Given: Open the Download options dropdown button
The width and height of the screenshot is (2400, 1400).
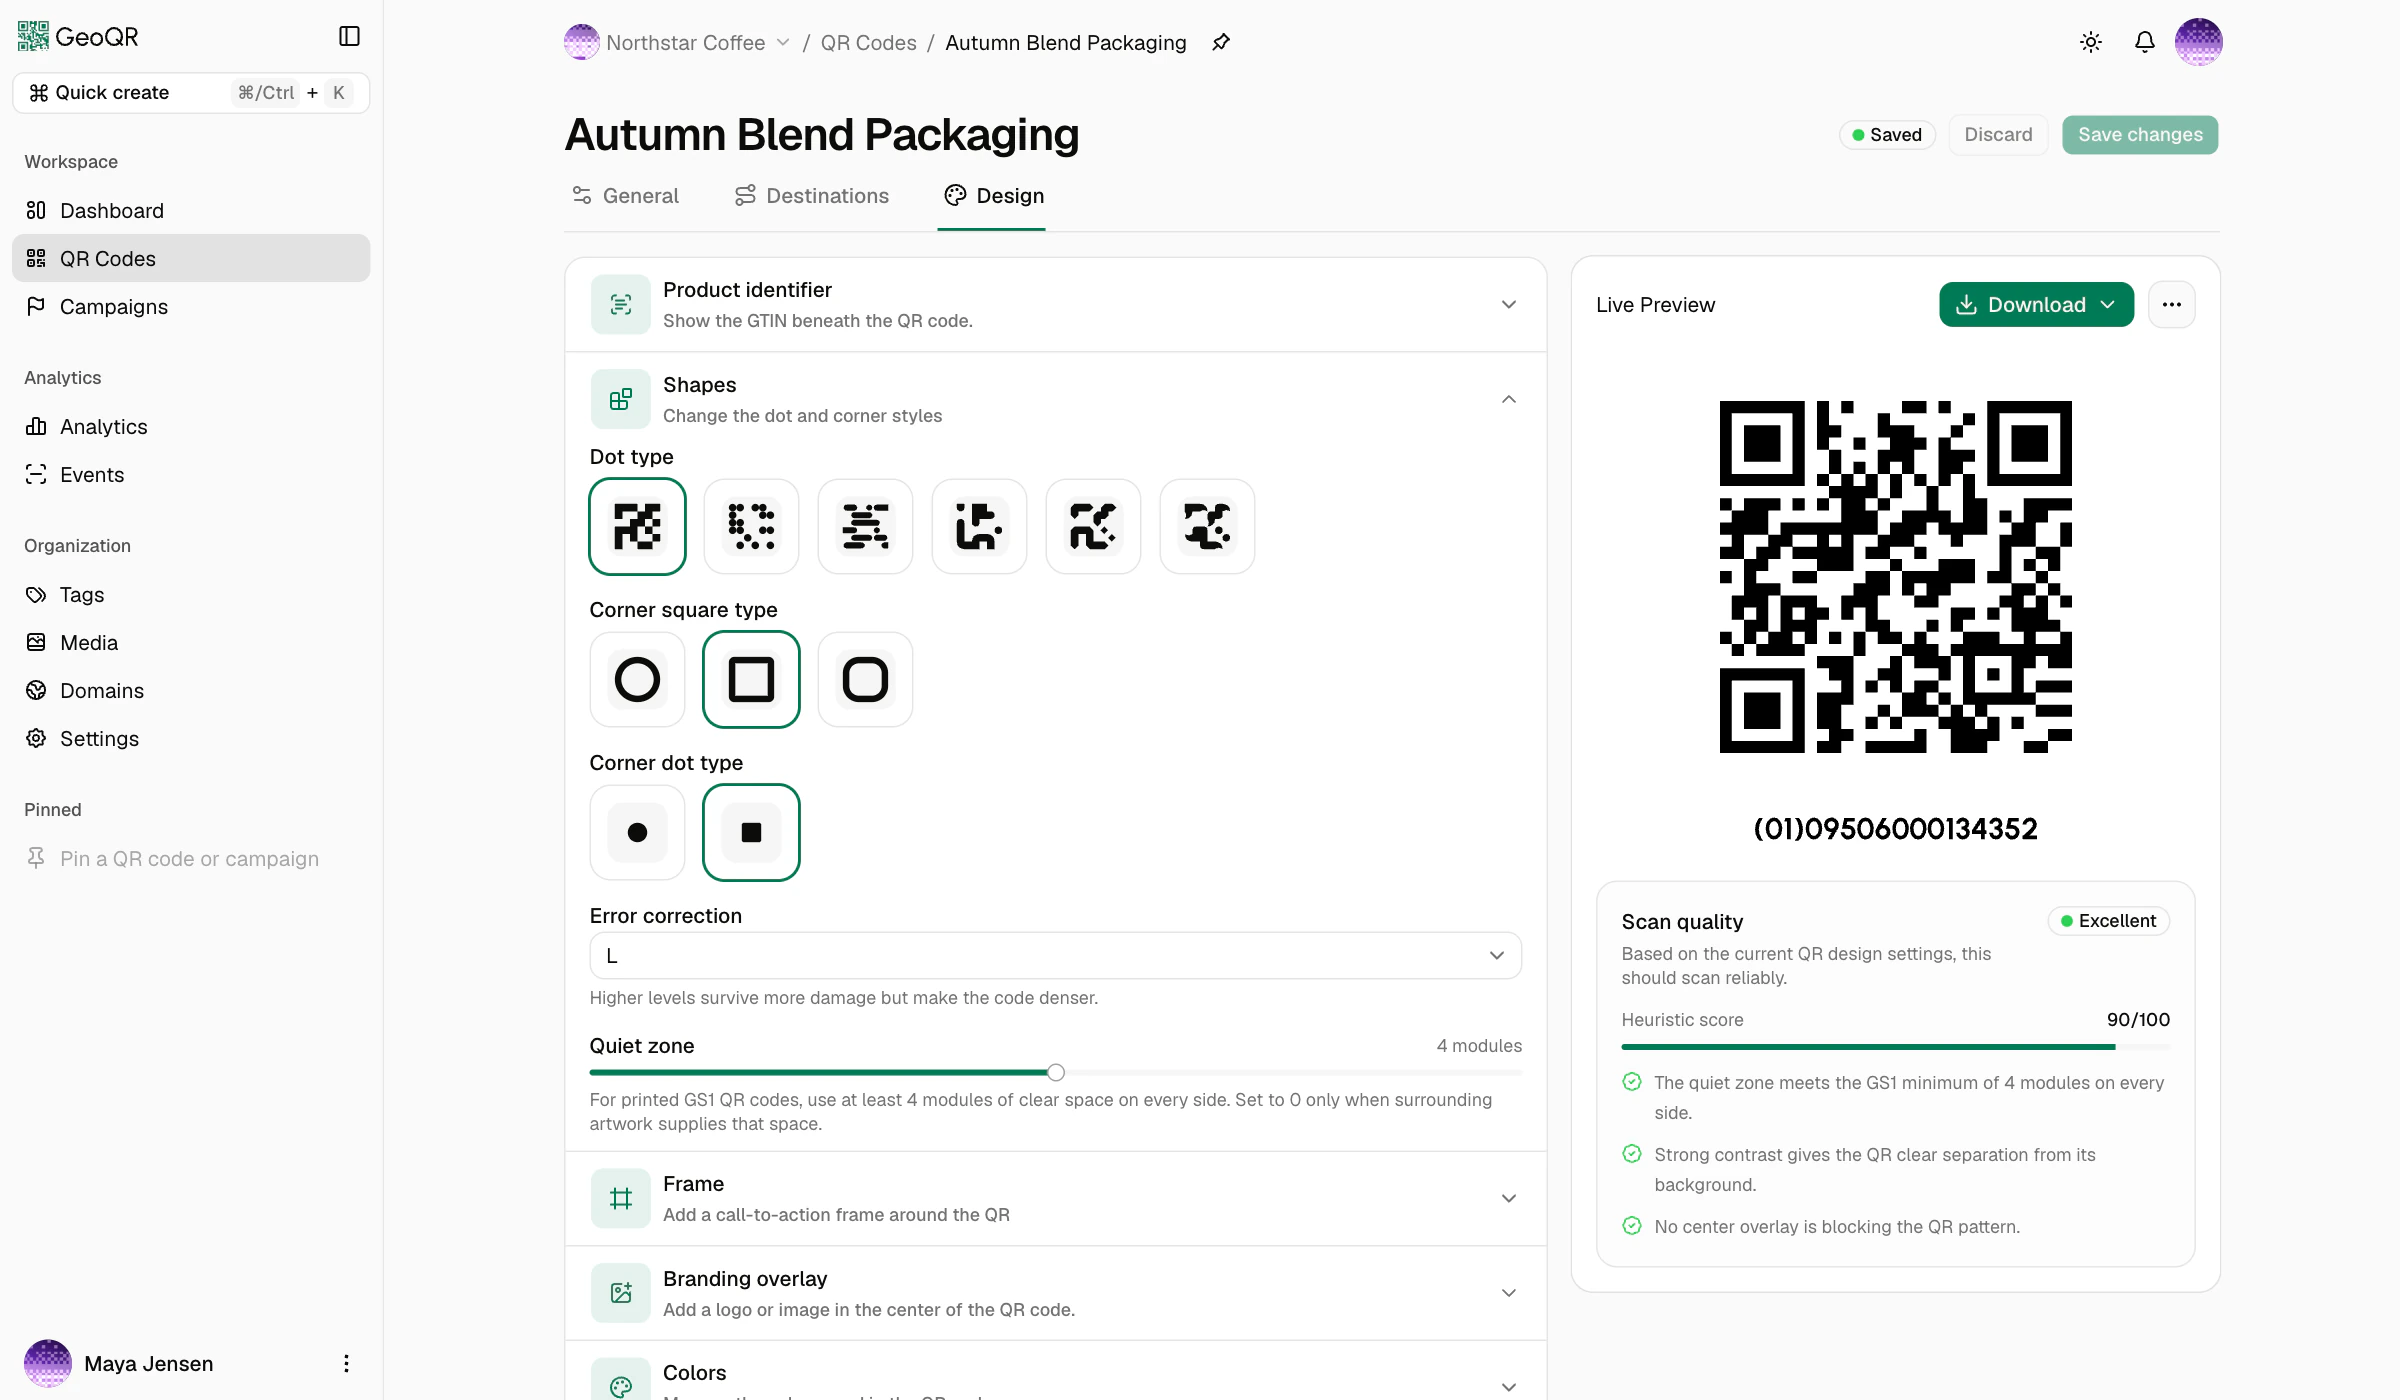Looking at the screenshot, I should pyautogui.click(x=2036, y=304).
